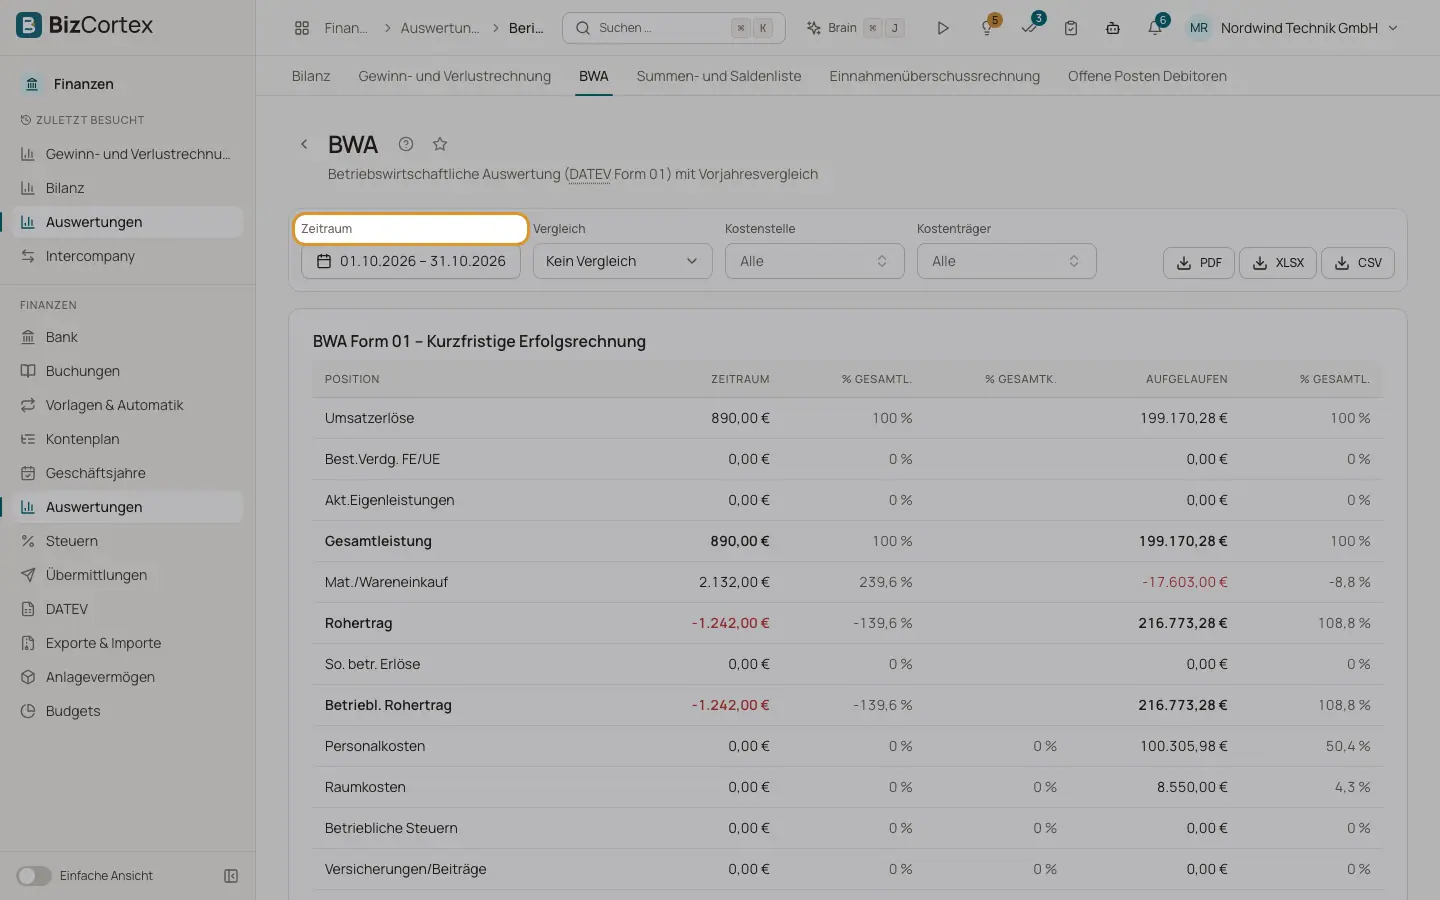Mark BWA as favorite with star icon

tap(440, 144)
